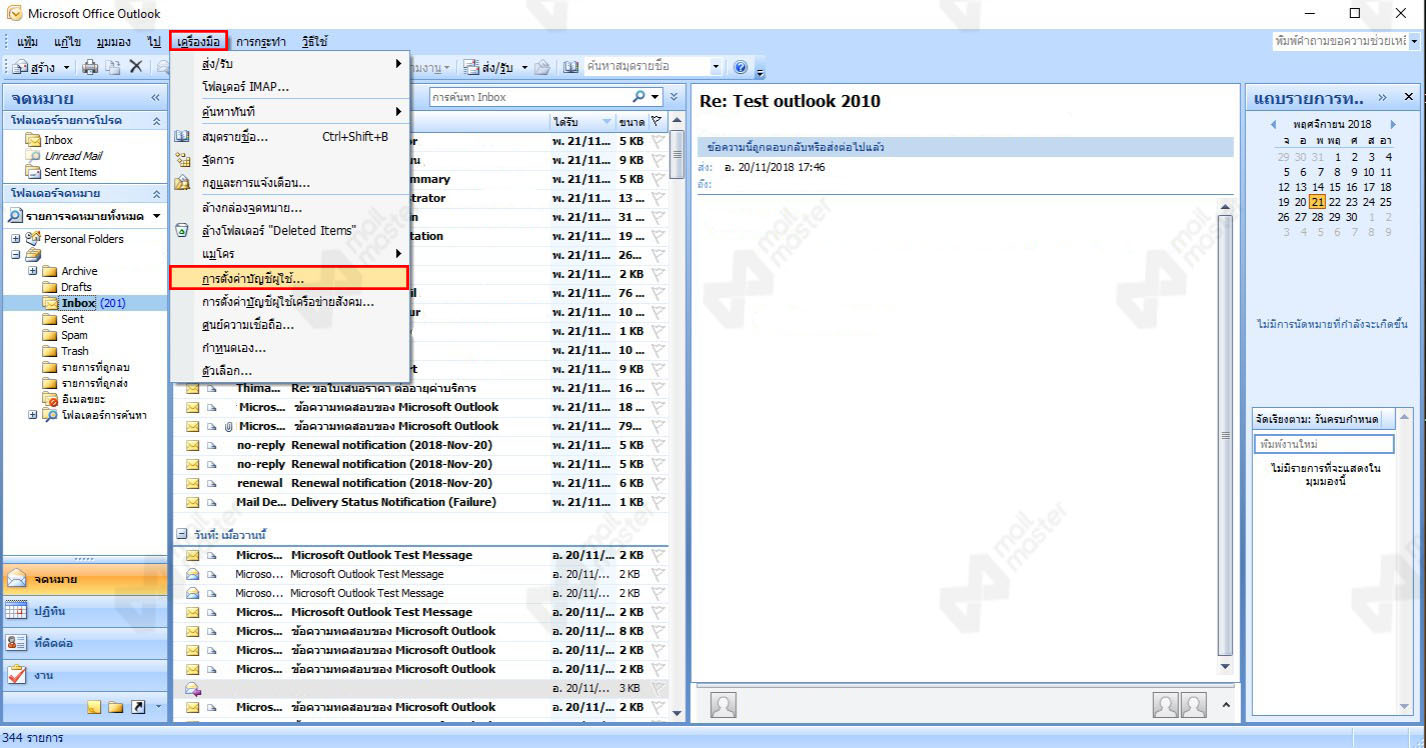Collapse the mail account tree node
Screen dimensions: 1426x748
point(16,255)
